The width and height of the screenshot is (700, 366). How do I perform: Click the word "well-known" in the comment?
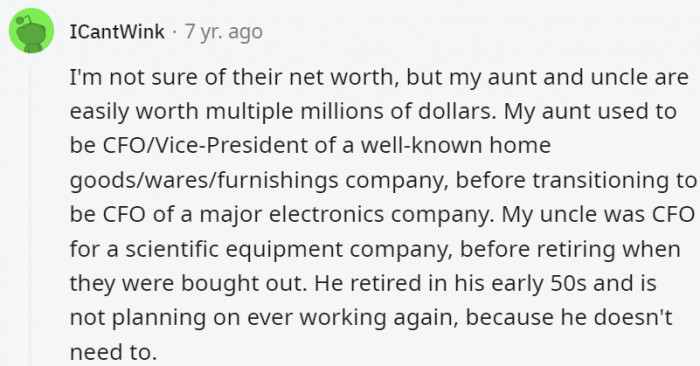[x=422, y=146]
